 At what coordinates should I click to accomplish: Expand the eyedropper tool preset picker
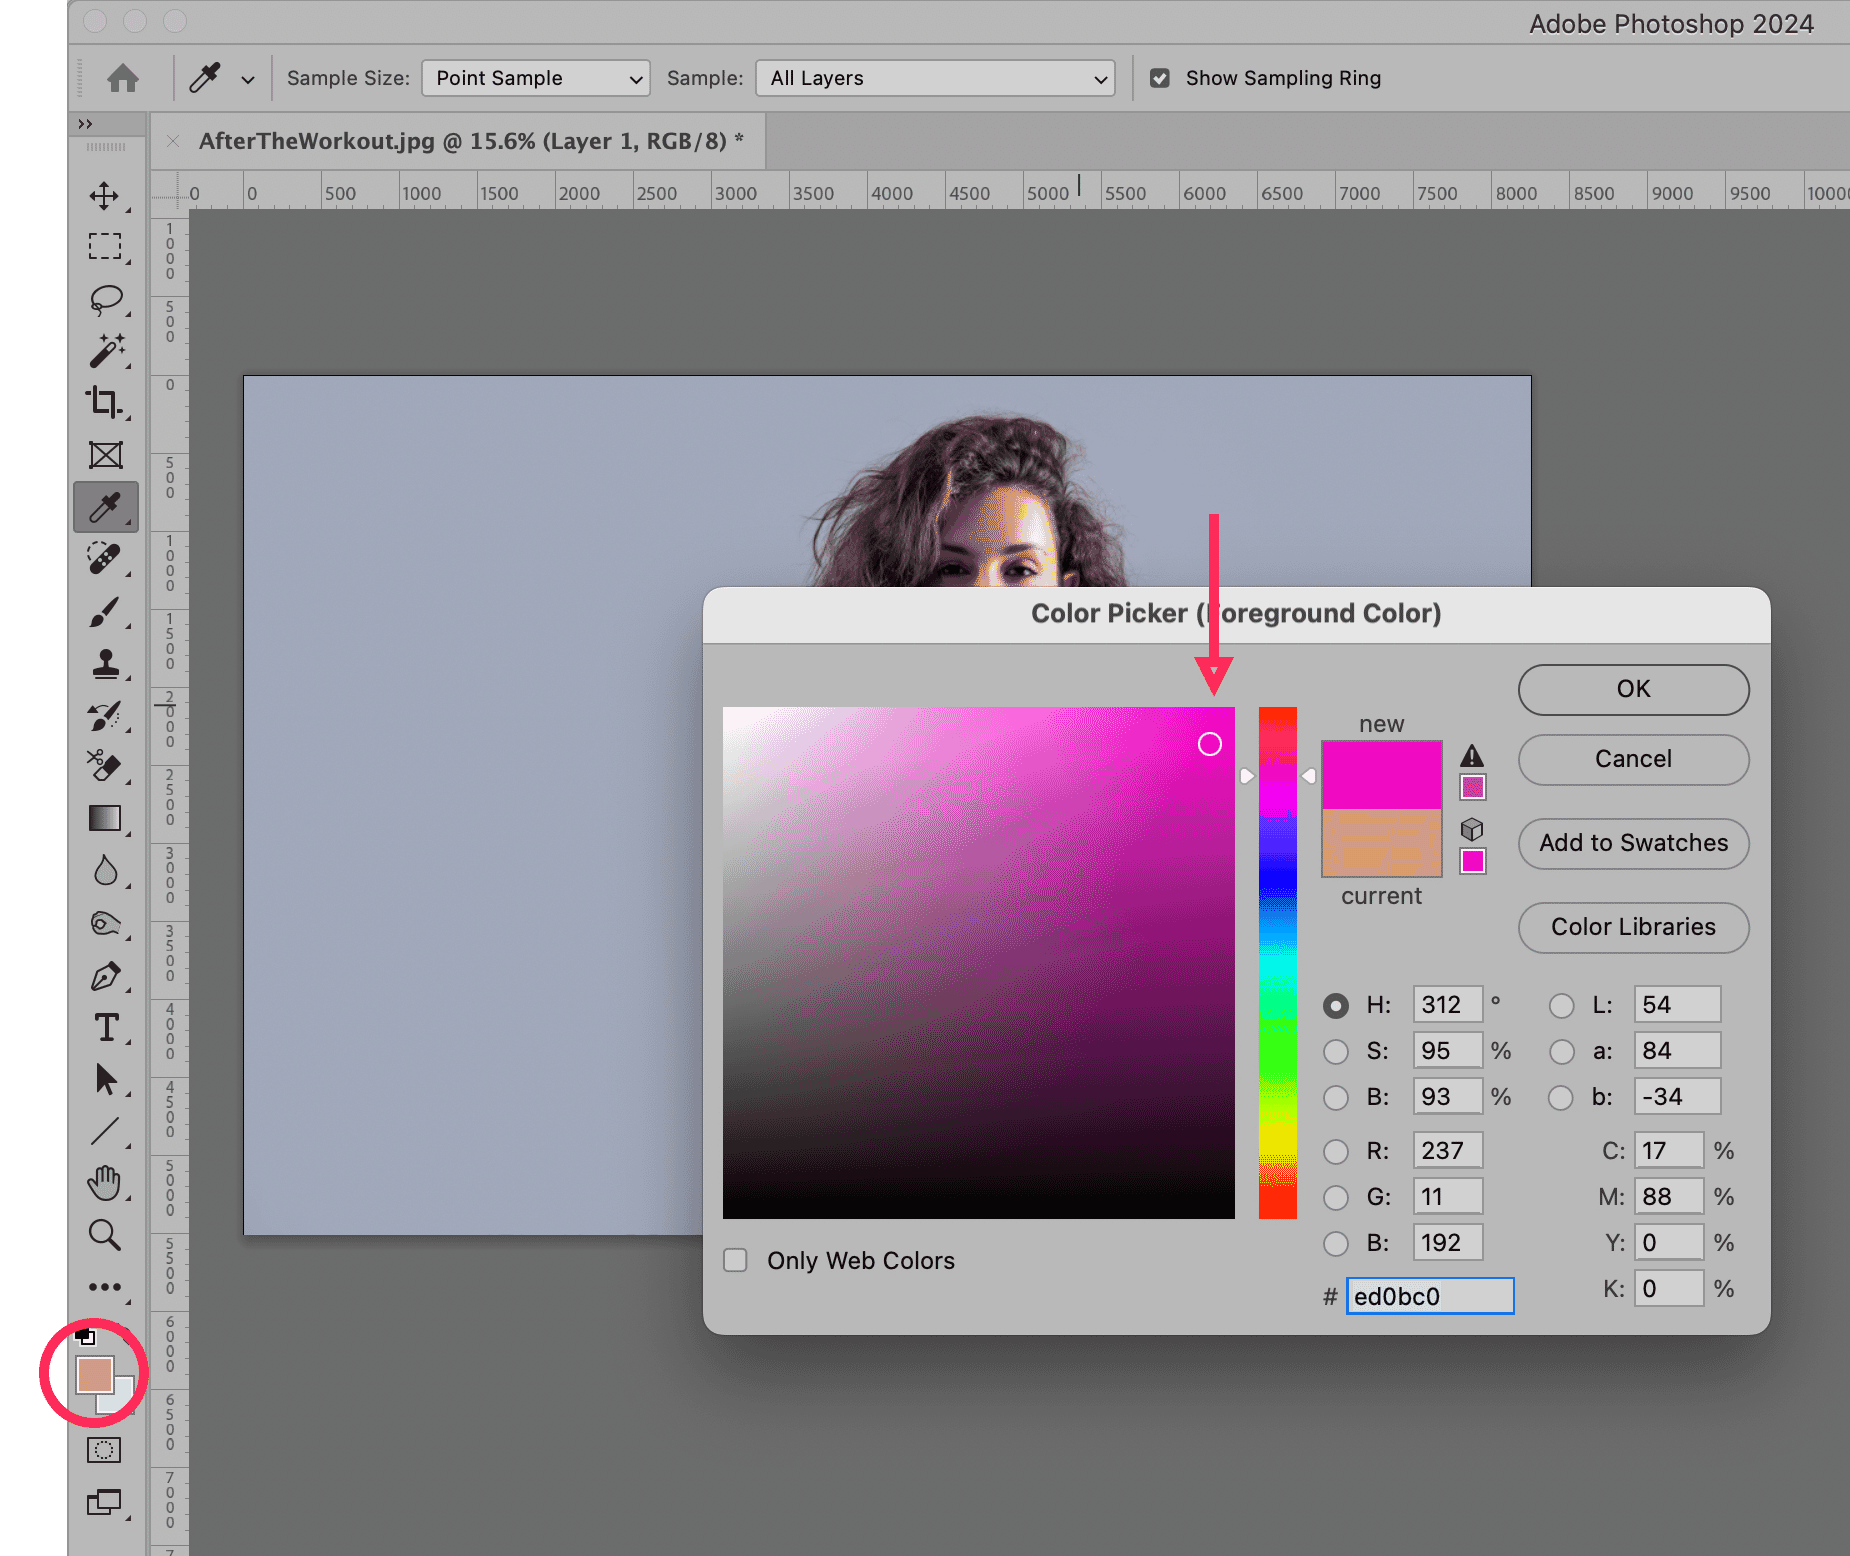tap(248, 79)
